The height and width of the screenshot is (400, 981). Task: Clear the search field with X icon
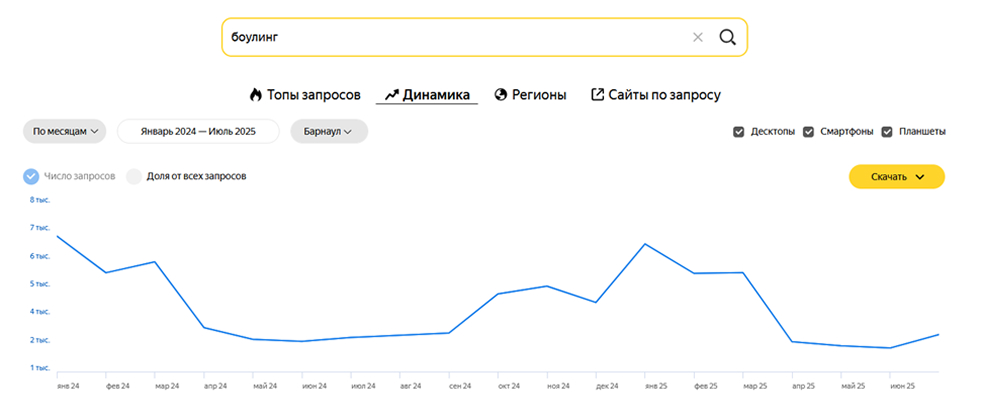click(698, 37)
